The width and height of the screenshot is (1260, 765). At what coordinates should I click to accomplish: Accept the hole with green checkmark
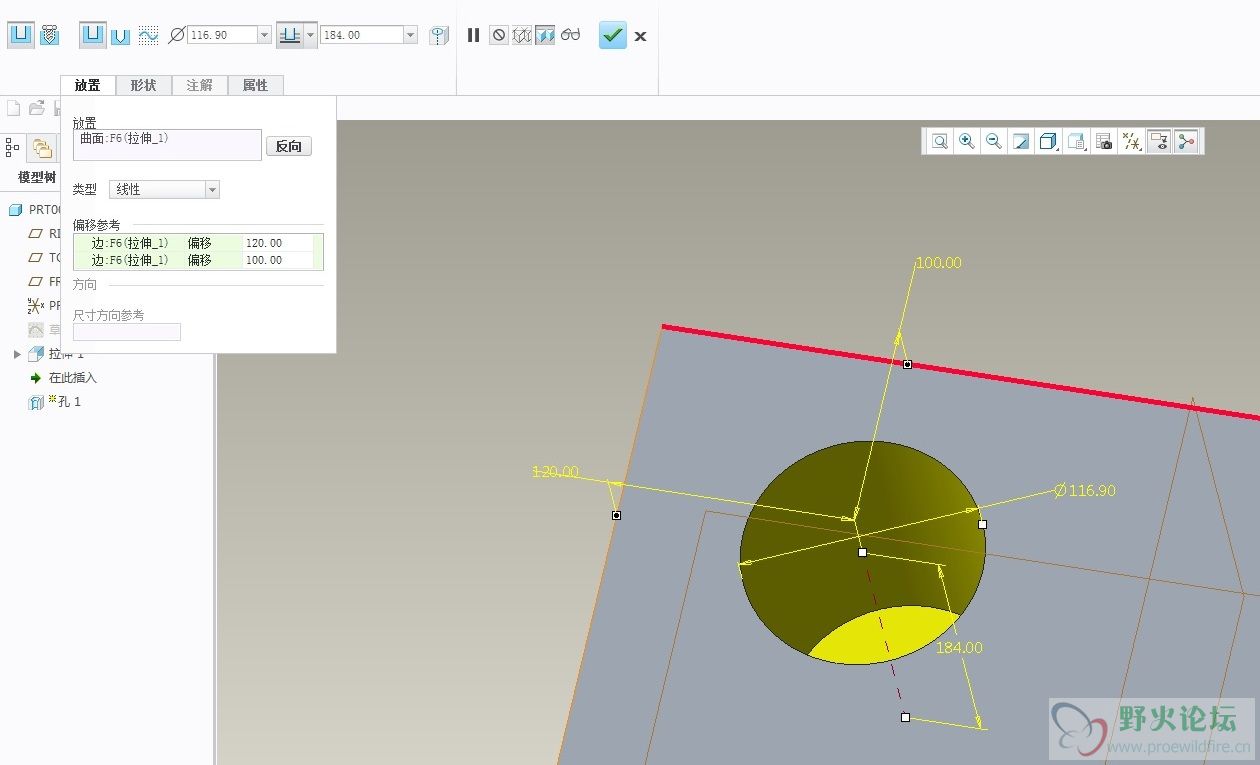[x=613, y=35]
